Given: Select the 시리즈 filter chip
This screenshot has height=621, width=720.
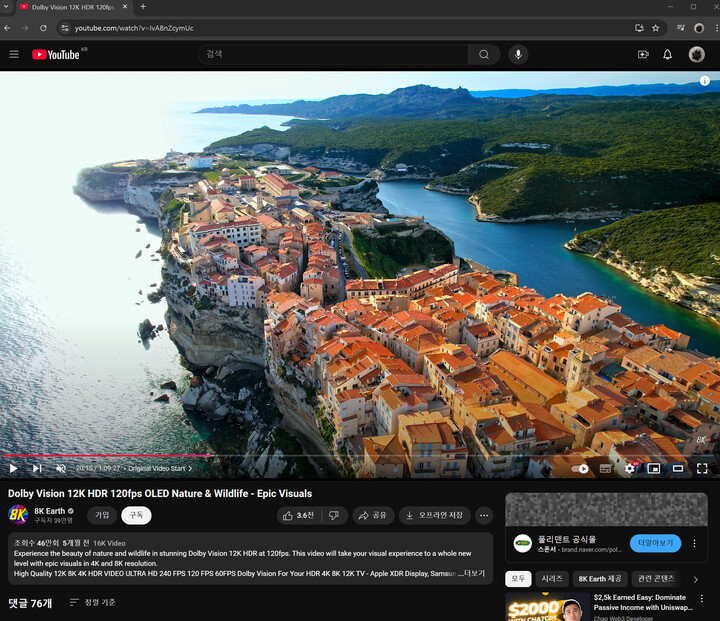Looking at the screenshot, I should coord(552,579).
